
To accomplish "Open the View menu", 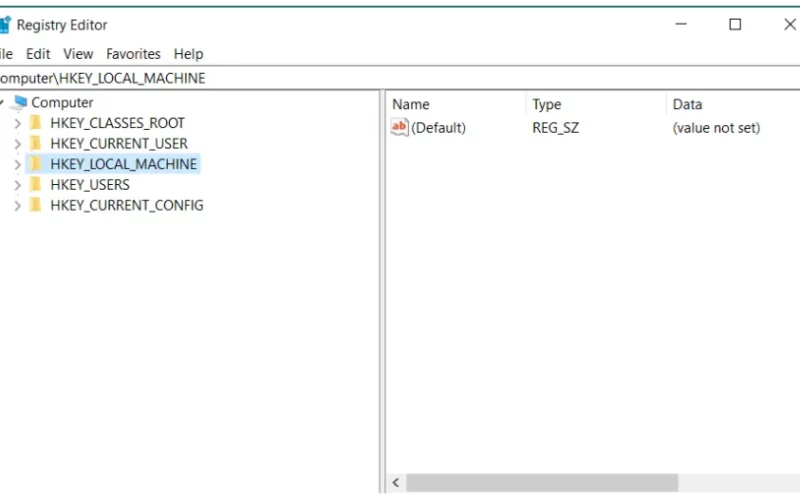I will [78, 54].
